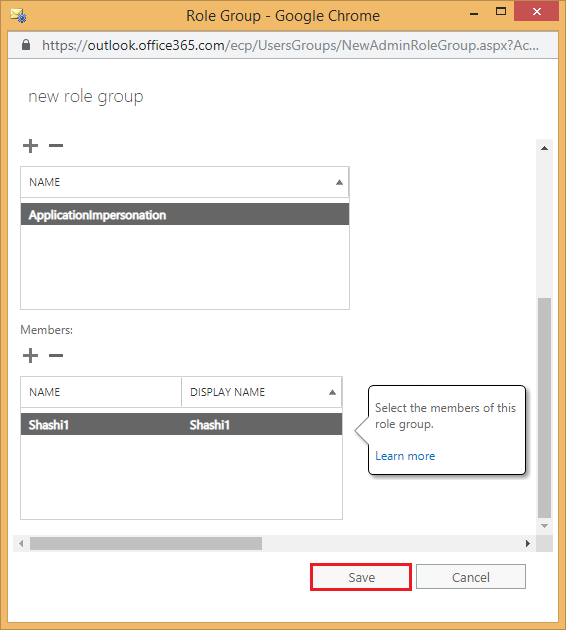Save the new role group
567x630 pixels.
tap(361, 577)
